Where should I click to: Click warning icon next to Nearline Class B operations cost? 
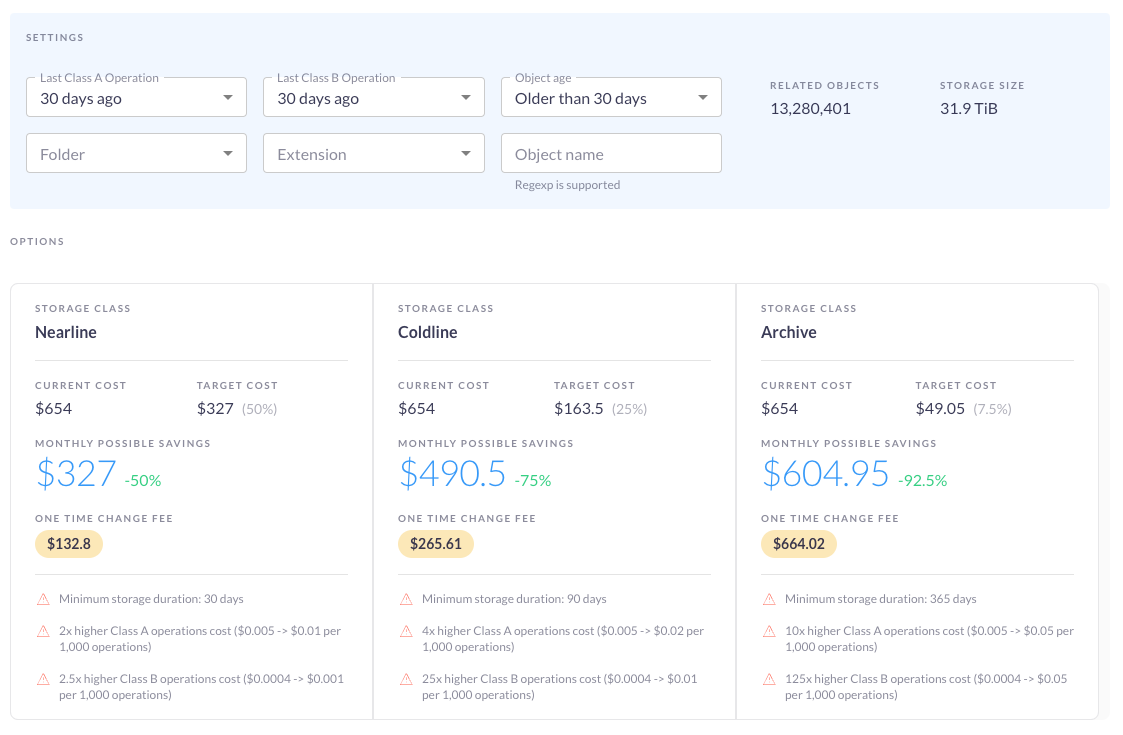[42, 679]
